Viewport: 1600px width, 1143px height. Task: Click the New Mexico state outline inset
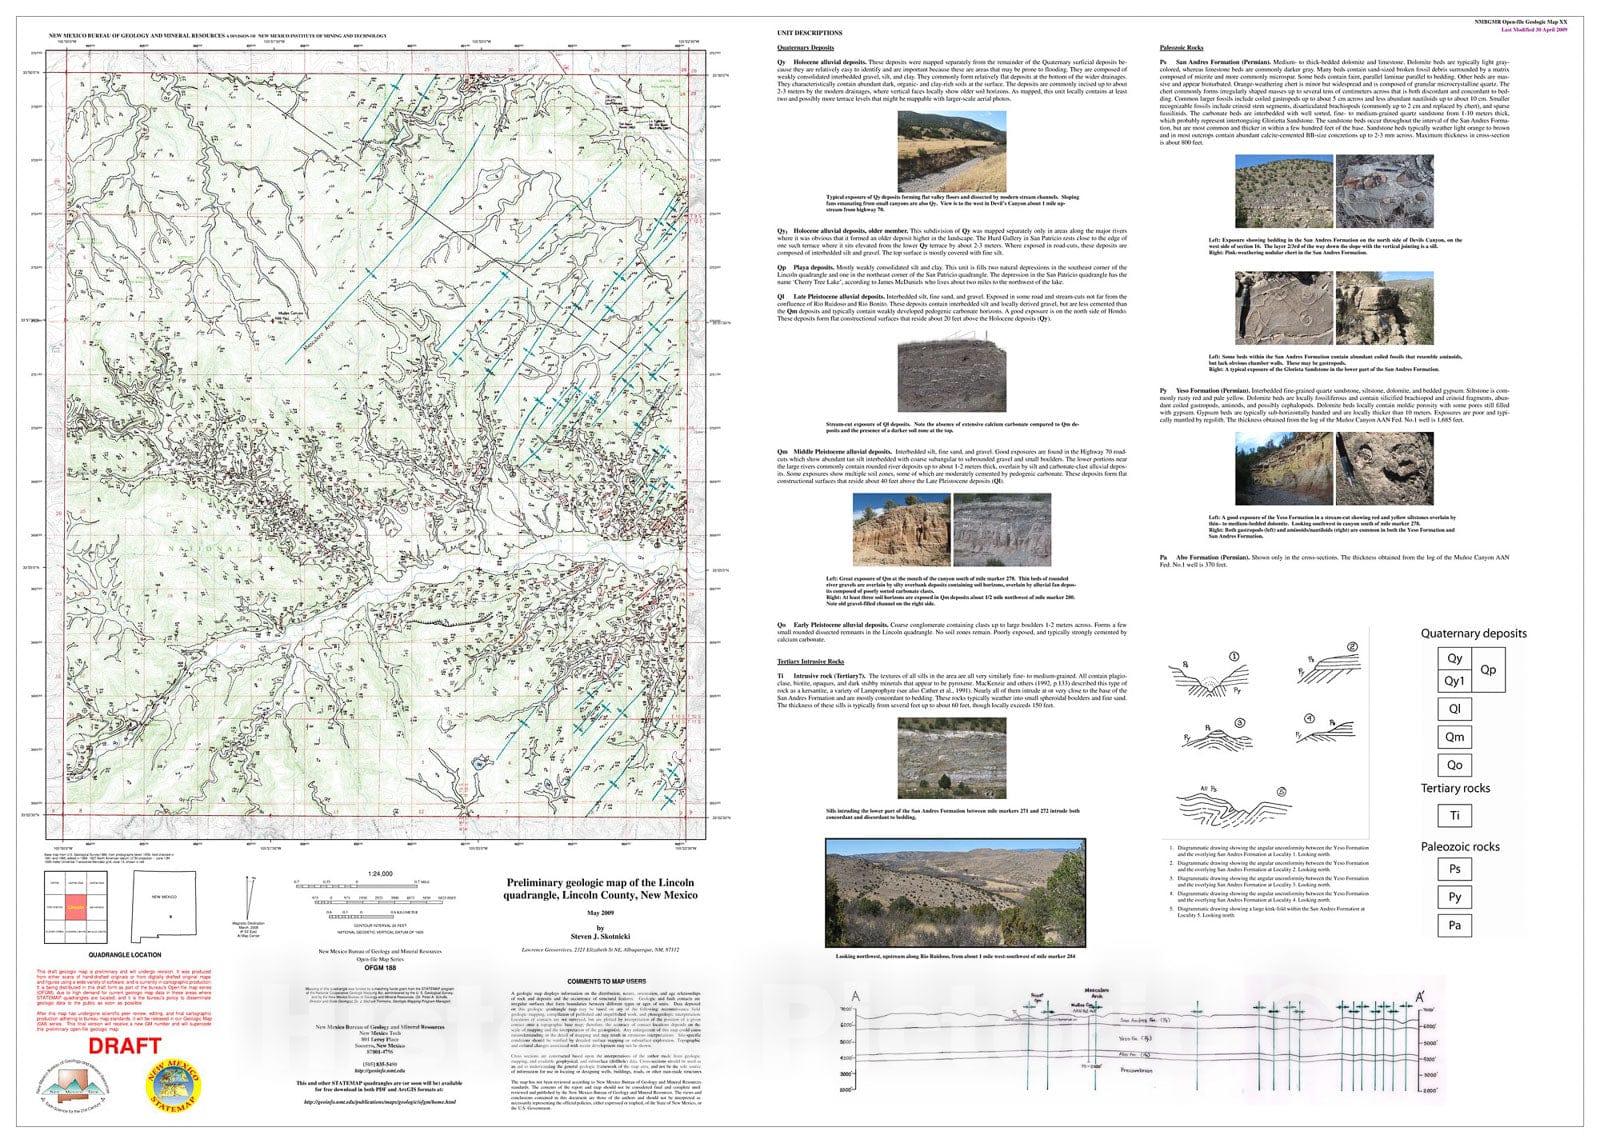point(165,908)
